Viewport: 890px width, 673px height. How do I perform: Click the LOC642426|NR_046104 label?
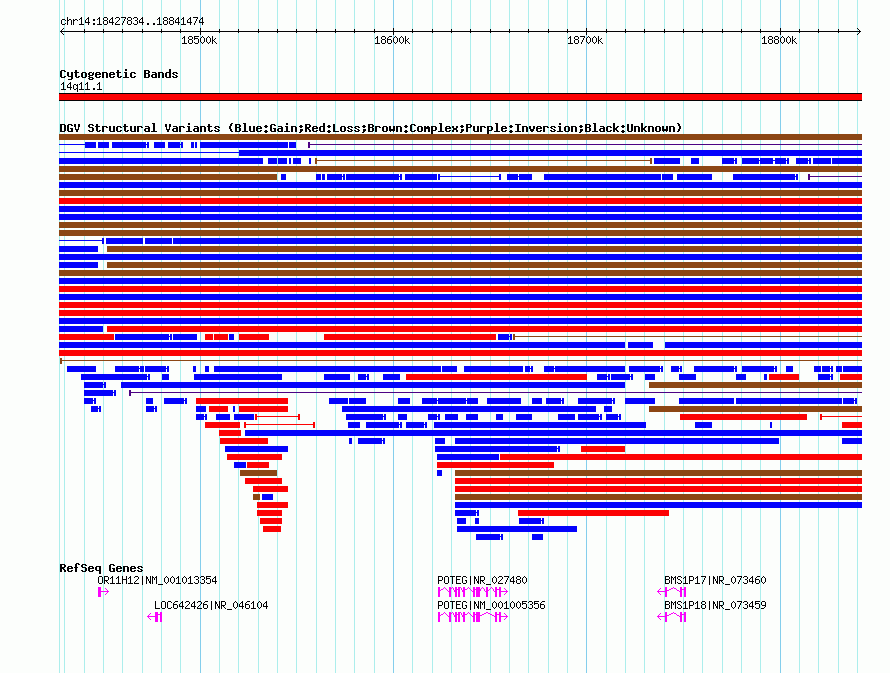pyautogui.click(x=211, y=605)
